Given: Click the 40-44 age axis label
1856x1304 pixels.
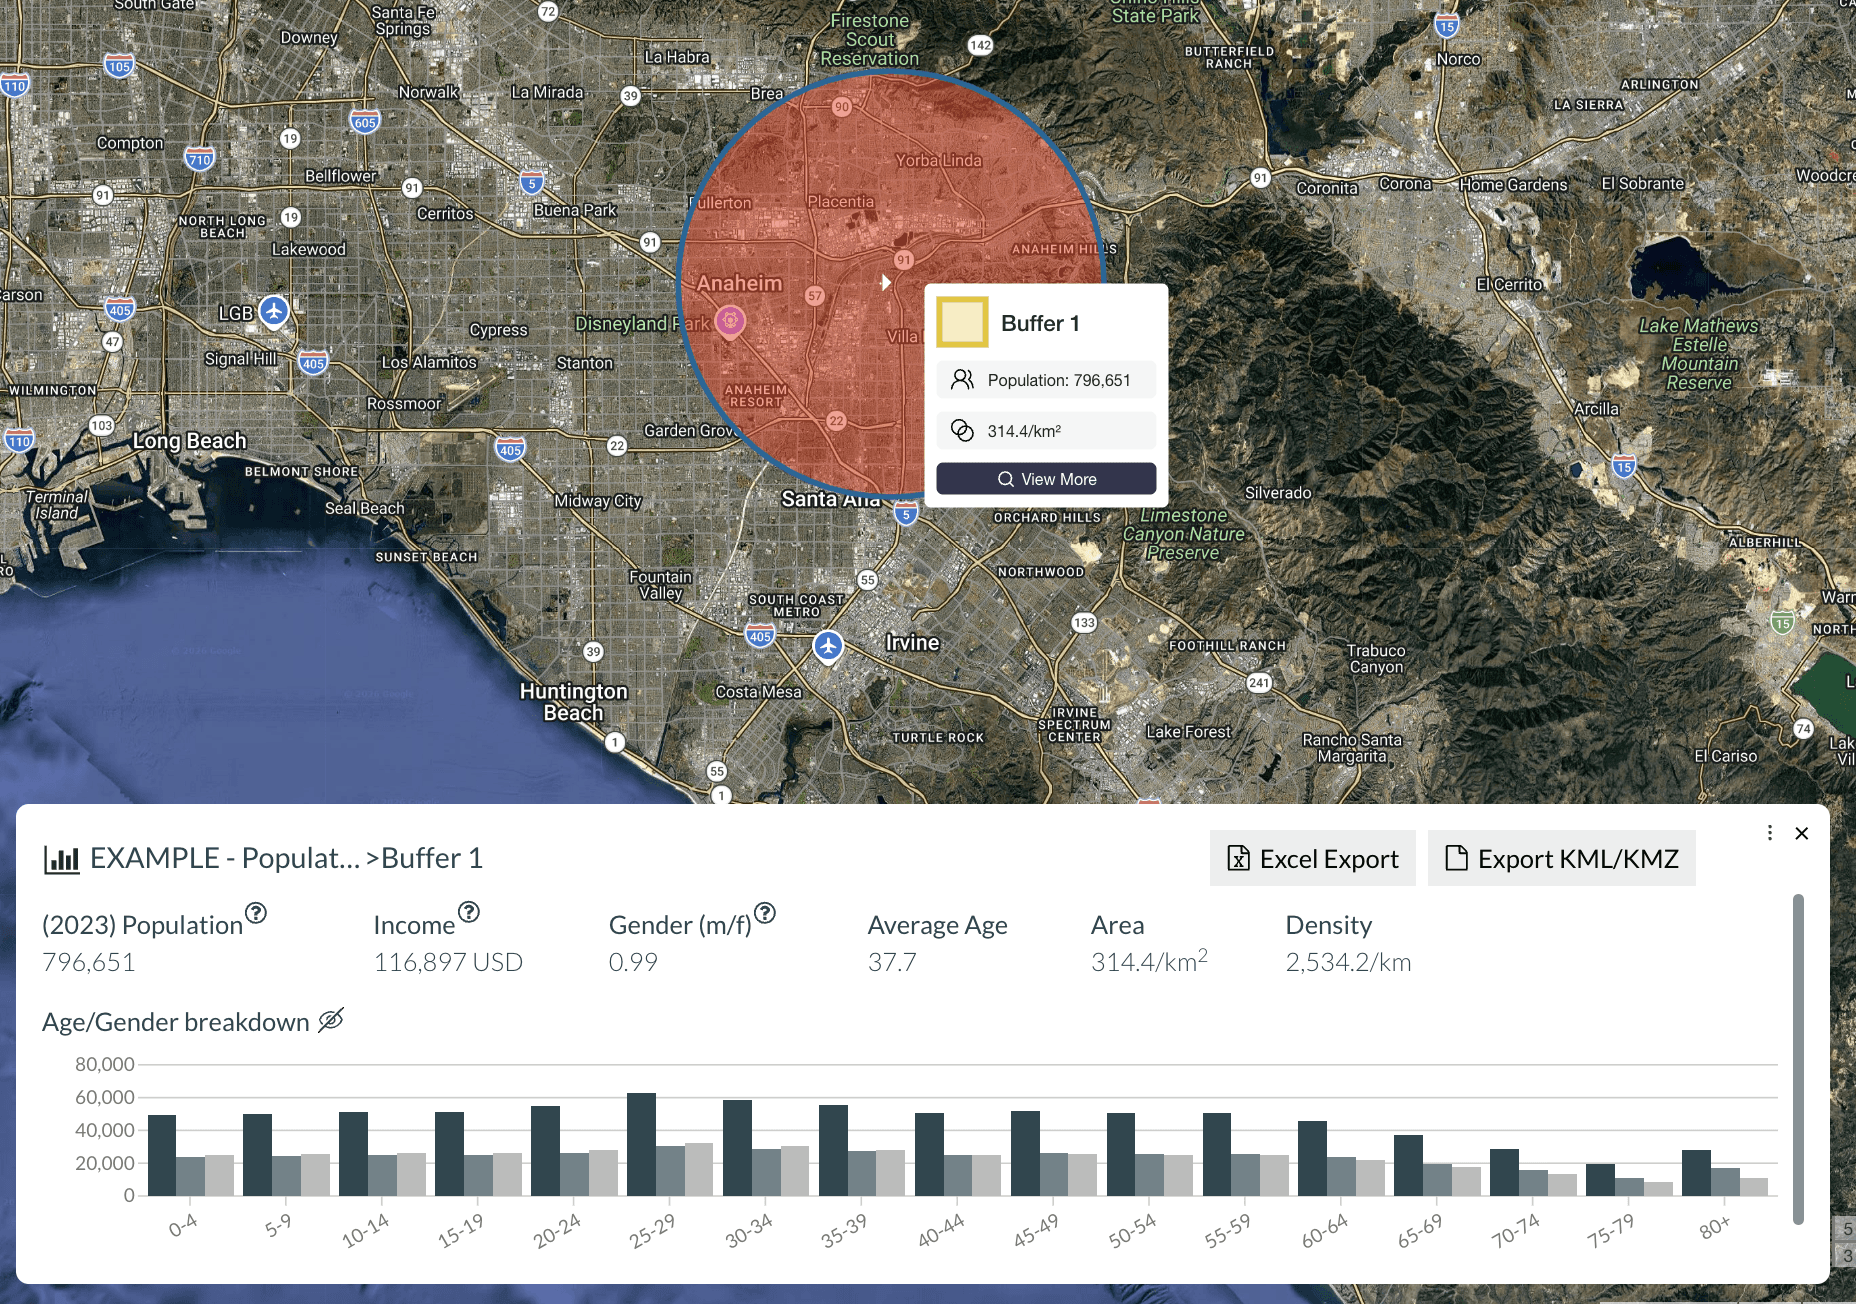Looking at the screenshot, I should tap(941, 1231).
